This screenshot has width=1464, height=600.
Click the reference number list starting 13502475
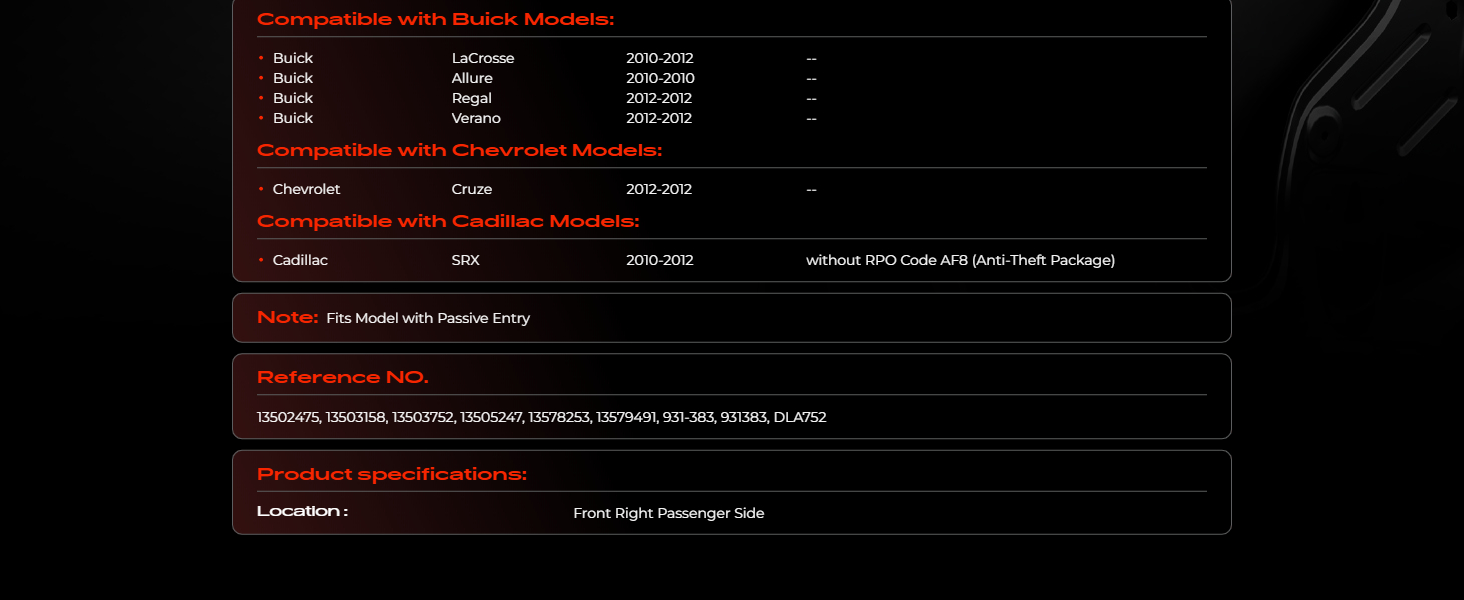click(x=542, y=417)
